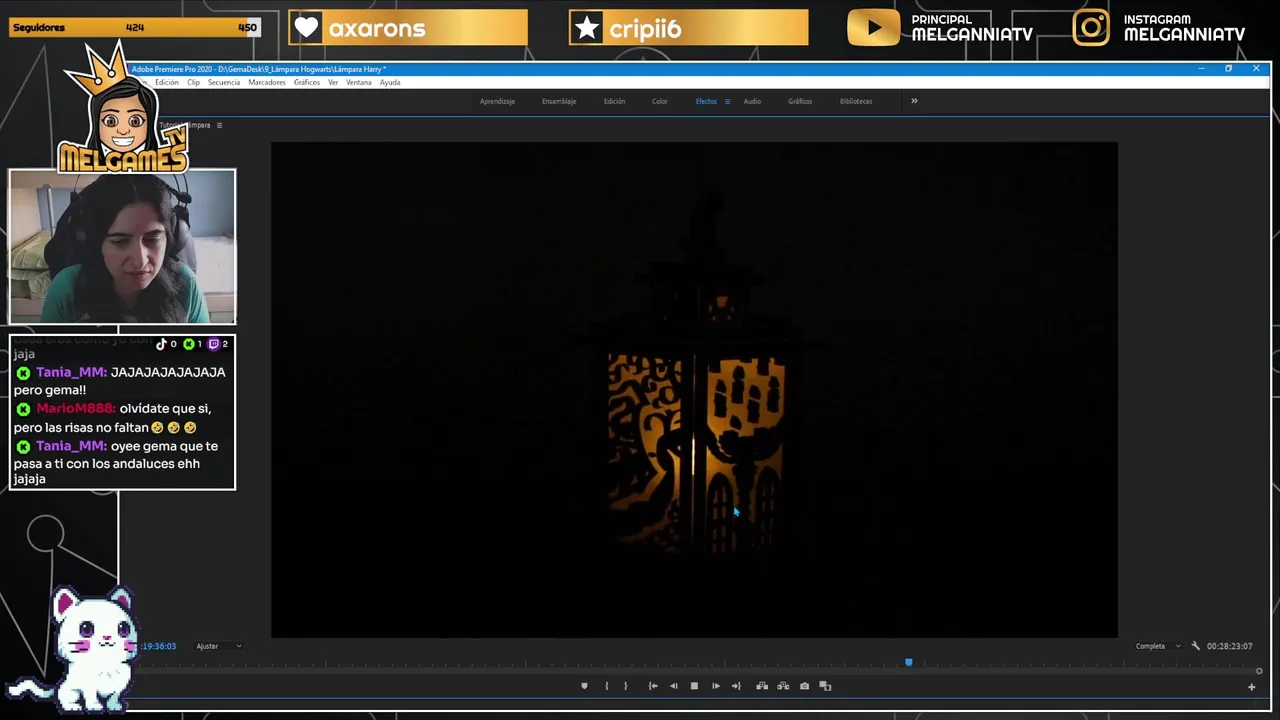
Task: Open Comparison View icon
Action: coord(825,686)
